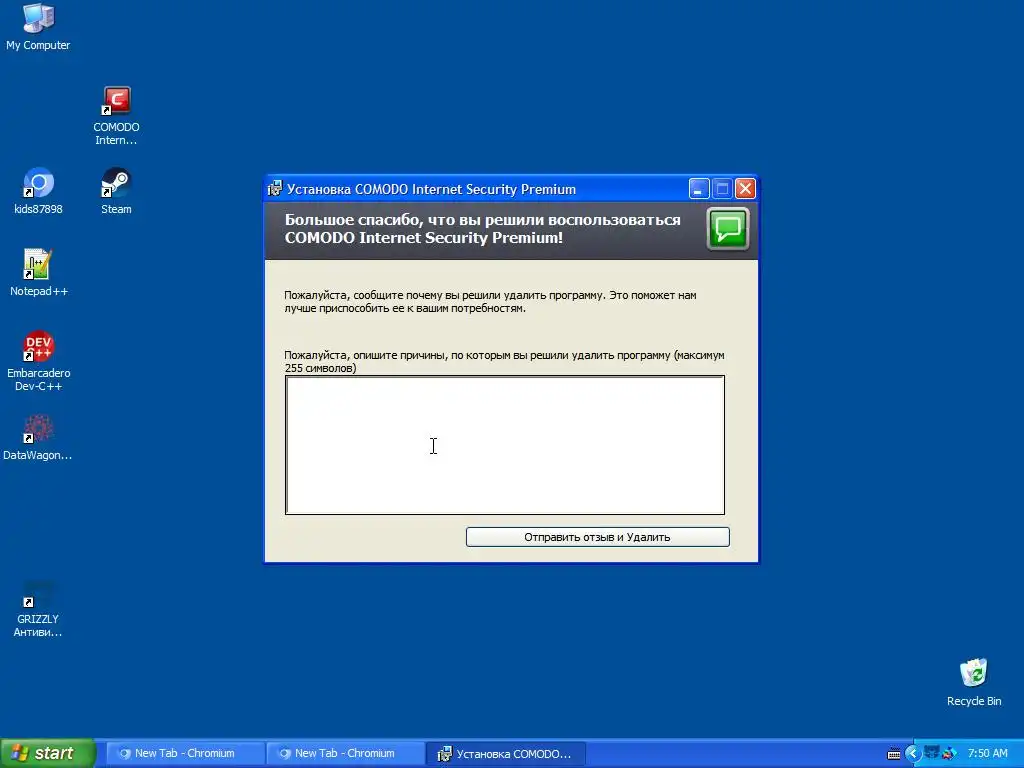Select the COMODO Internet Security desktop shortcut
The height and width of the screenshot is (768, 1024).
click(x=116, y=116)
